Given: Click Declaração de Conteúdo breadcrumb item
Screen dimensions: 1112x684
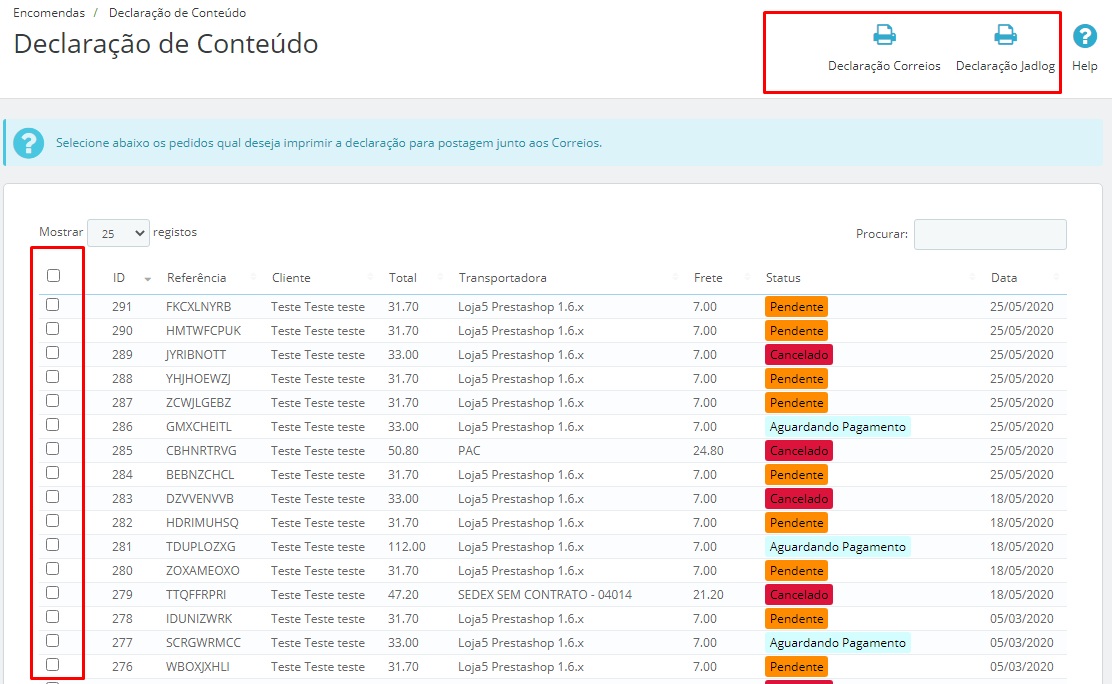Looking at the screenshot, I should (177, 13).
